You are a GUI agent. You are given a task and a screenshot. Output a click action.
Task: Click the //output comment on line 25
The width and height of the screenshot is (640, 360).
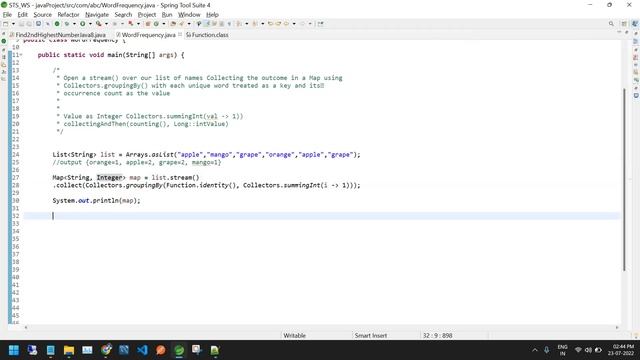coord(136,162)
